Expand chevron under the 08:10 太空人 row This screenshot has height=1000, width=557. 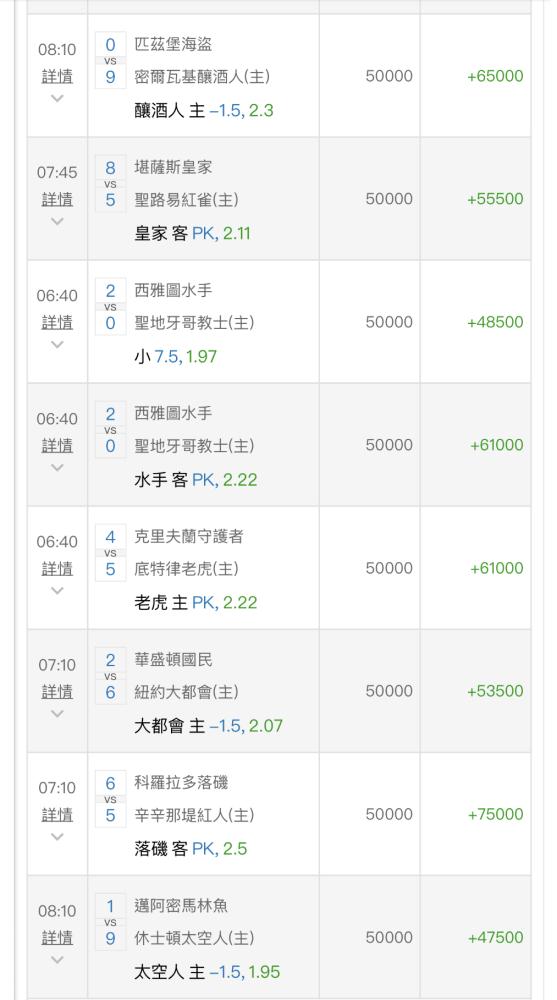pos(57,960)
